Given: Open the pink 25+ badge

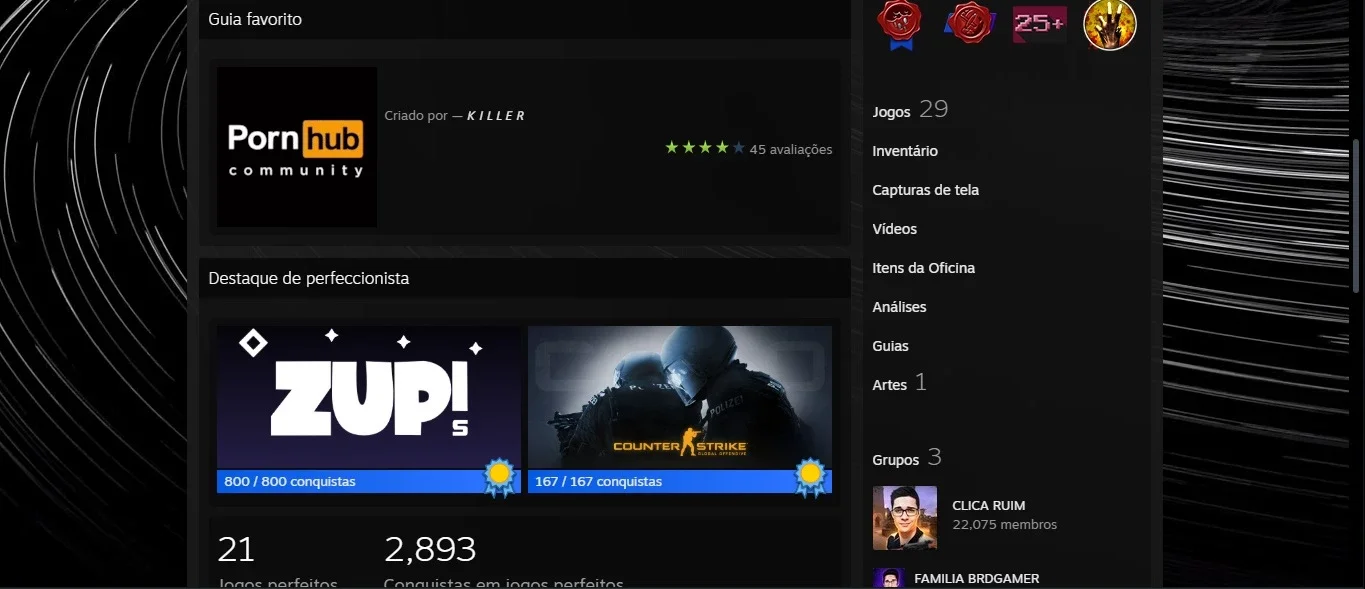Looking at the screenshot, I should (1039, 23).
